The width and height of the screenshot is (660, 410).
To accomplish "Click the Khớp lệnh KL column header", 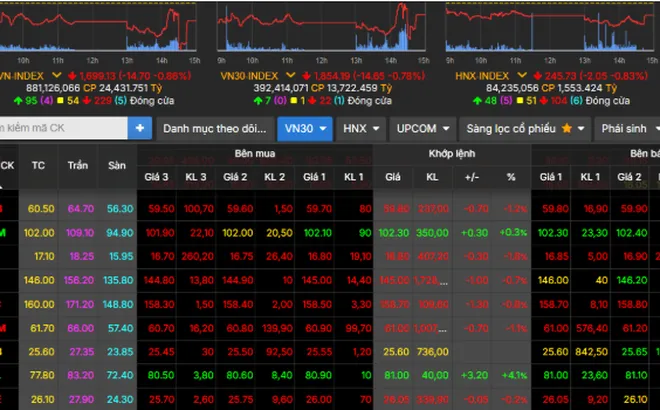I will click(x=432, y=177).
